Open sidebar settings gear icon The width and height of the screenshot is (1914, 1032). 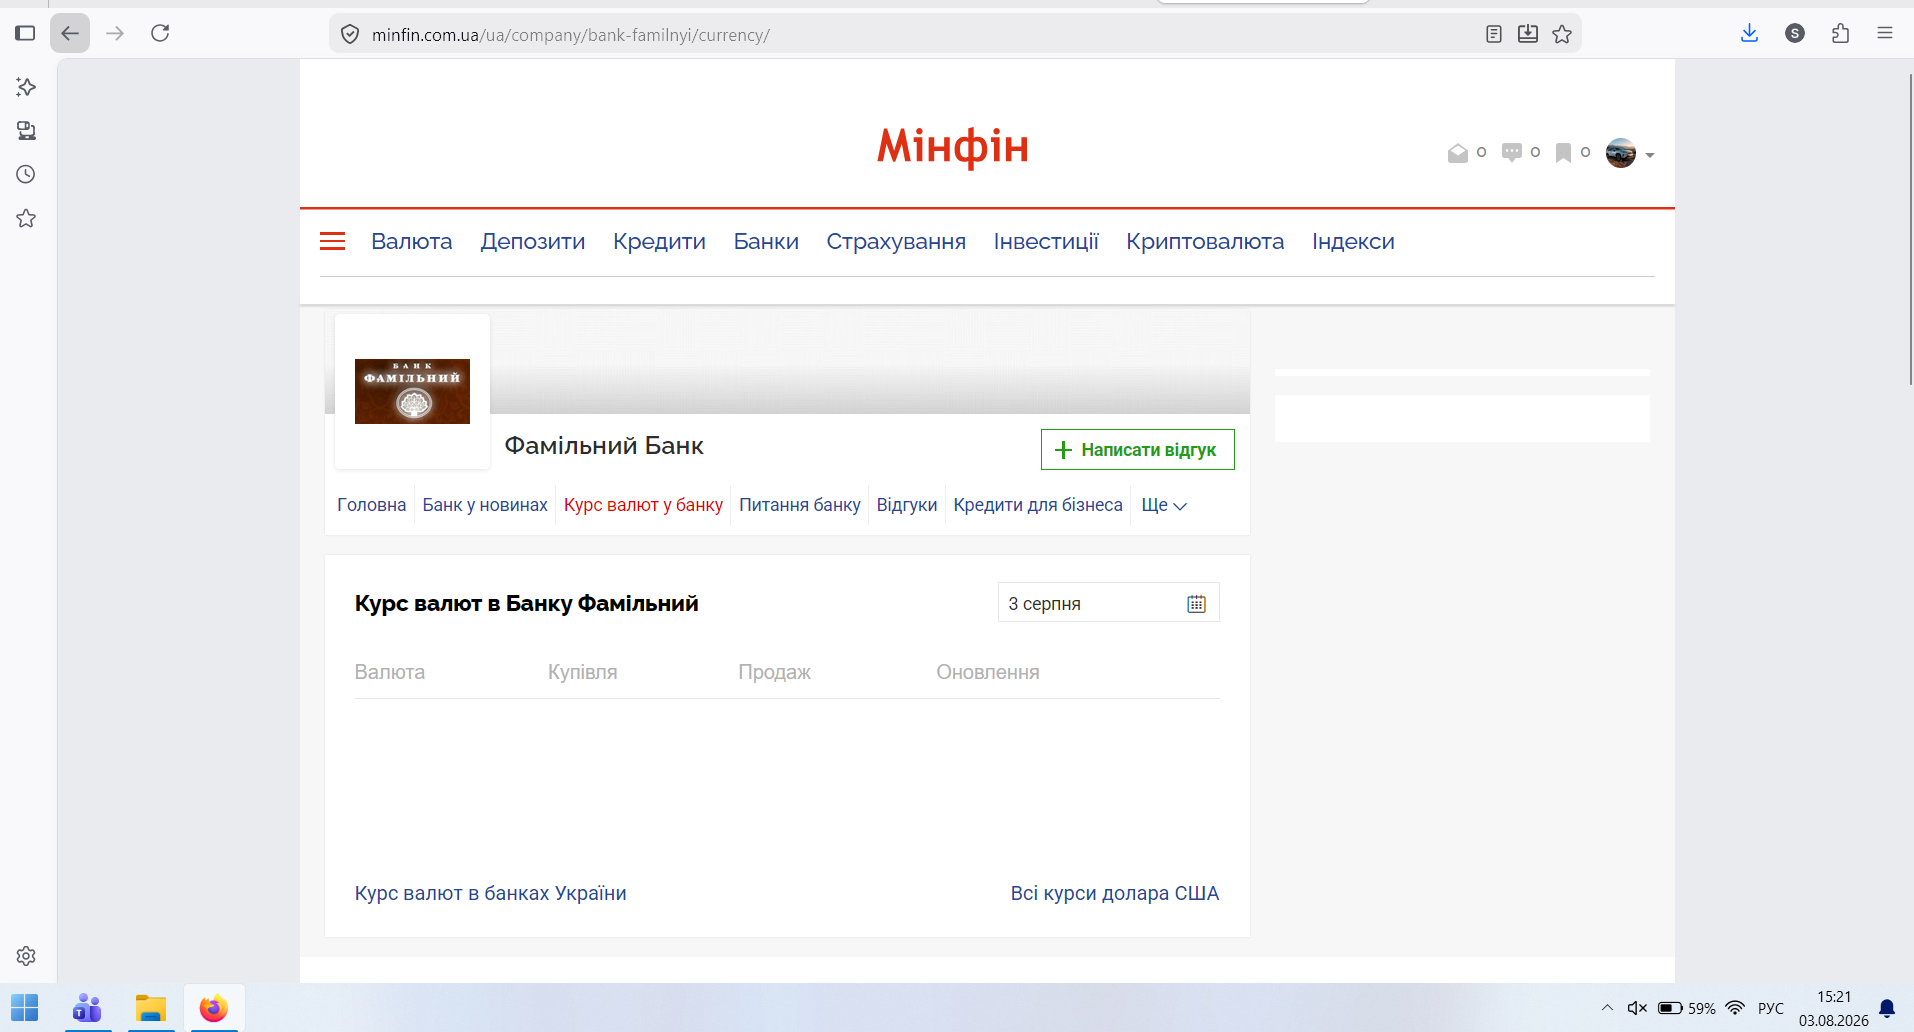click(26, 956)
